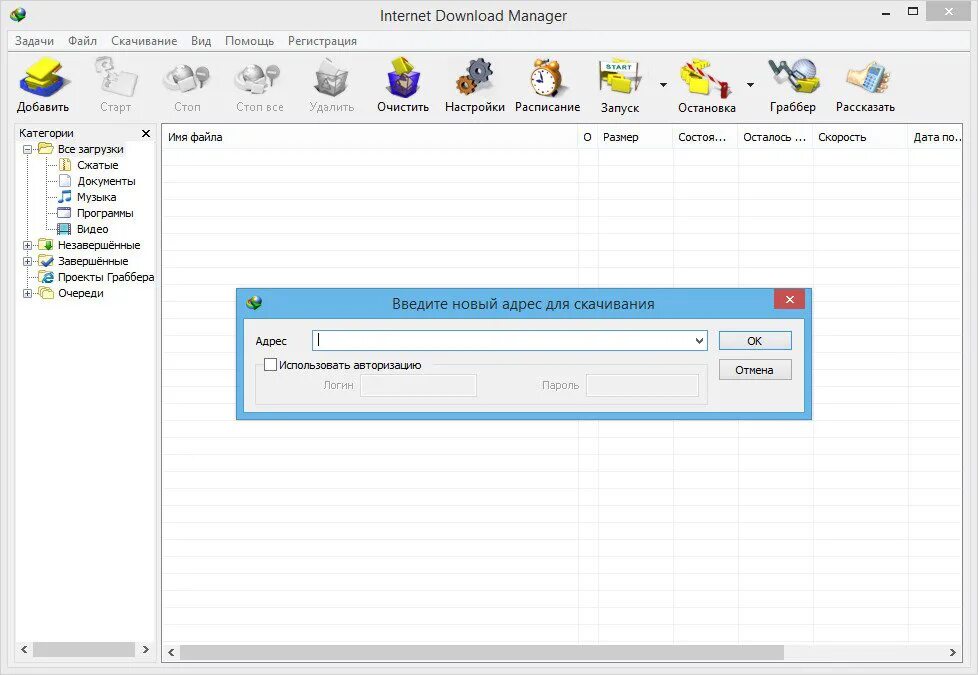Image resolution: width=978 pixels, height=675 pixels.
Task: Click right arrow of Категории panel scrollbar
Action: point(145,649)
